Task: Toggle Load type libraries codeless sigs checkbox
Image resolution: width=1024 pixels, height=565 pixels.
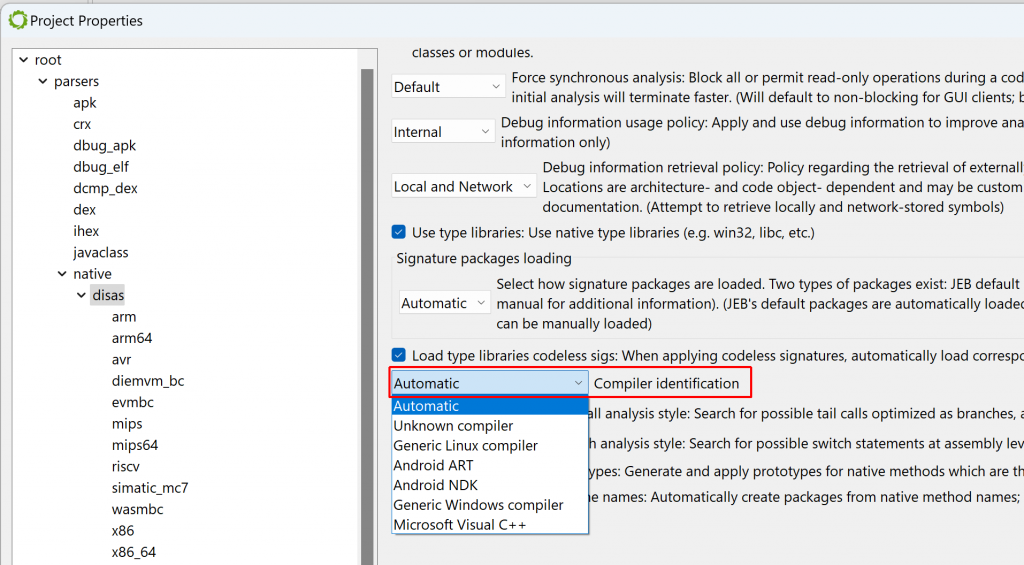Action: [399, 355]
